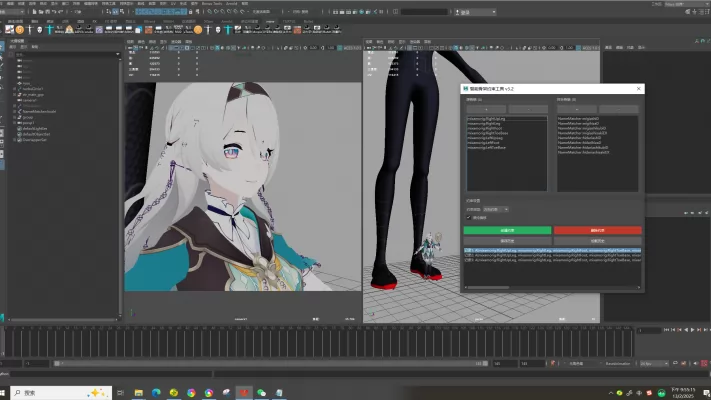Image resolution: width=711 pixels, height=400 pixels.
Task: Play the animation forwards
Action: [x=692, y=330]
